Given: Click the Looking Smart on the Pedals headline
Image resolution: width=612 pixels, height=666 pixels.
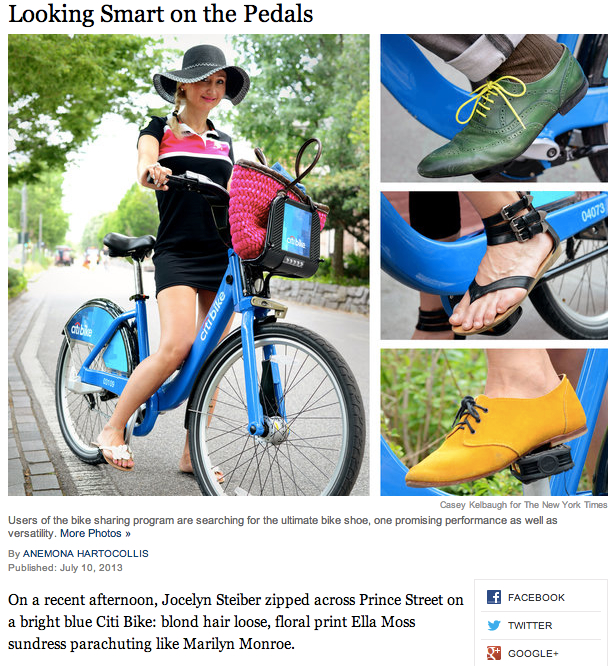Looking at the screenshot, I should (161, 14).
